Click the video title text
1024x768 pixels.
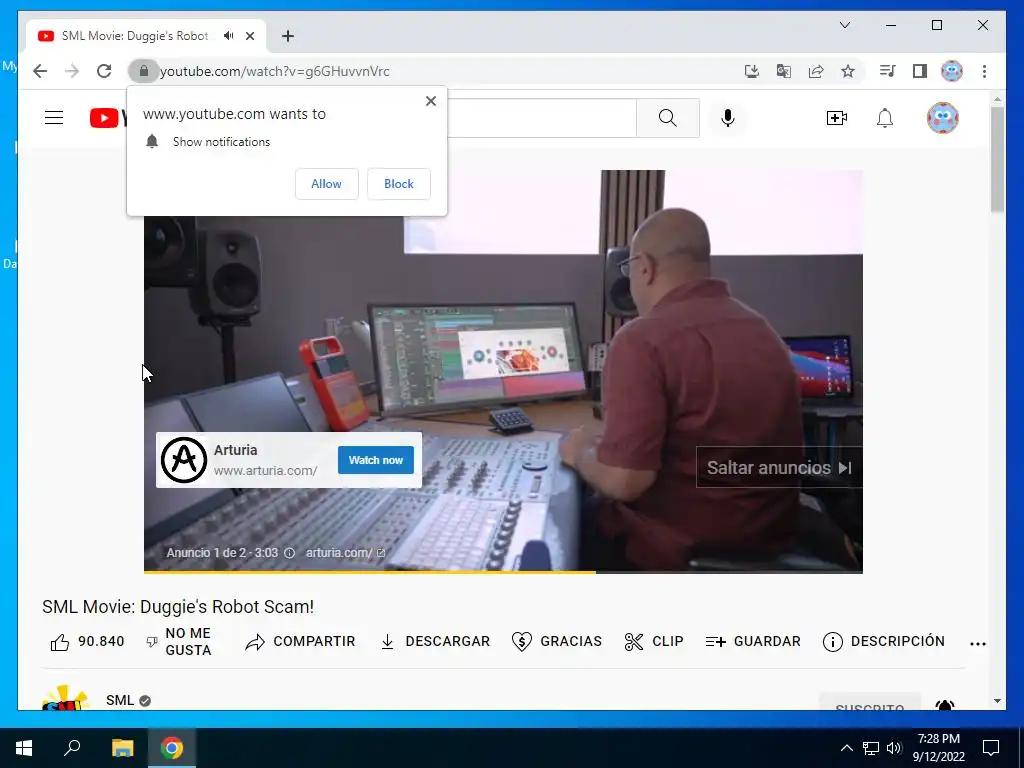[x=178, y=607]
